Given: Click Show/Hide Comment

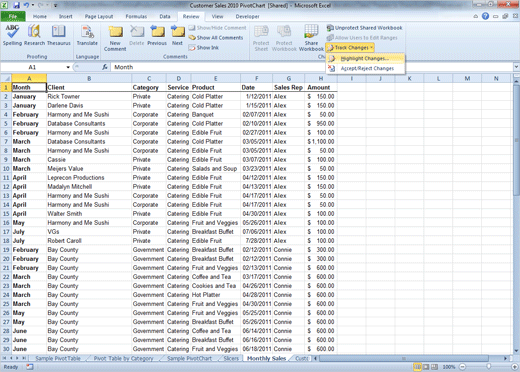Looking at the screenshot, I should pos(217,28).
